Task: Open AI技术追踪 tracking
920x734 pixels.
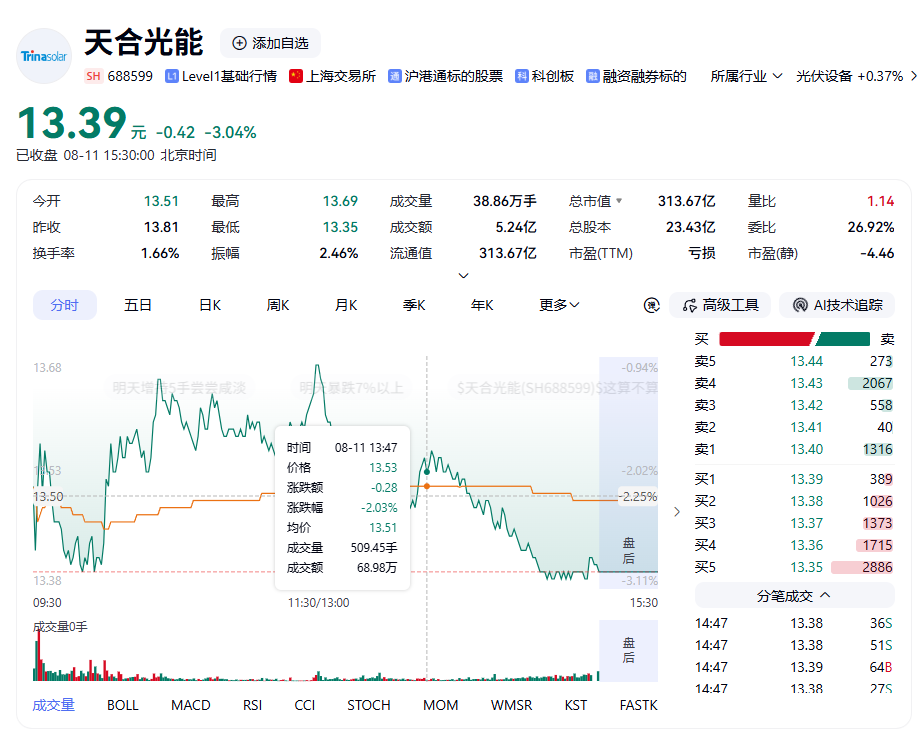Action: [837, 305]
